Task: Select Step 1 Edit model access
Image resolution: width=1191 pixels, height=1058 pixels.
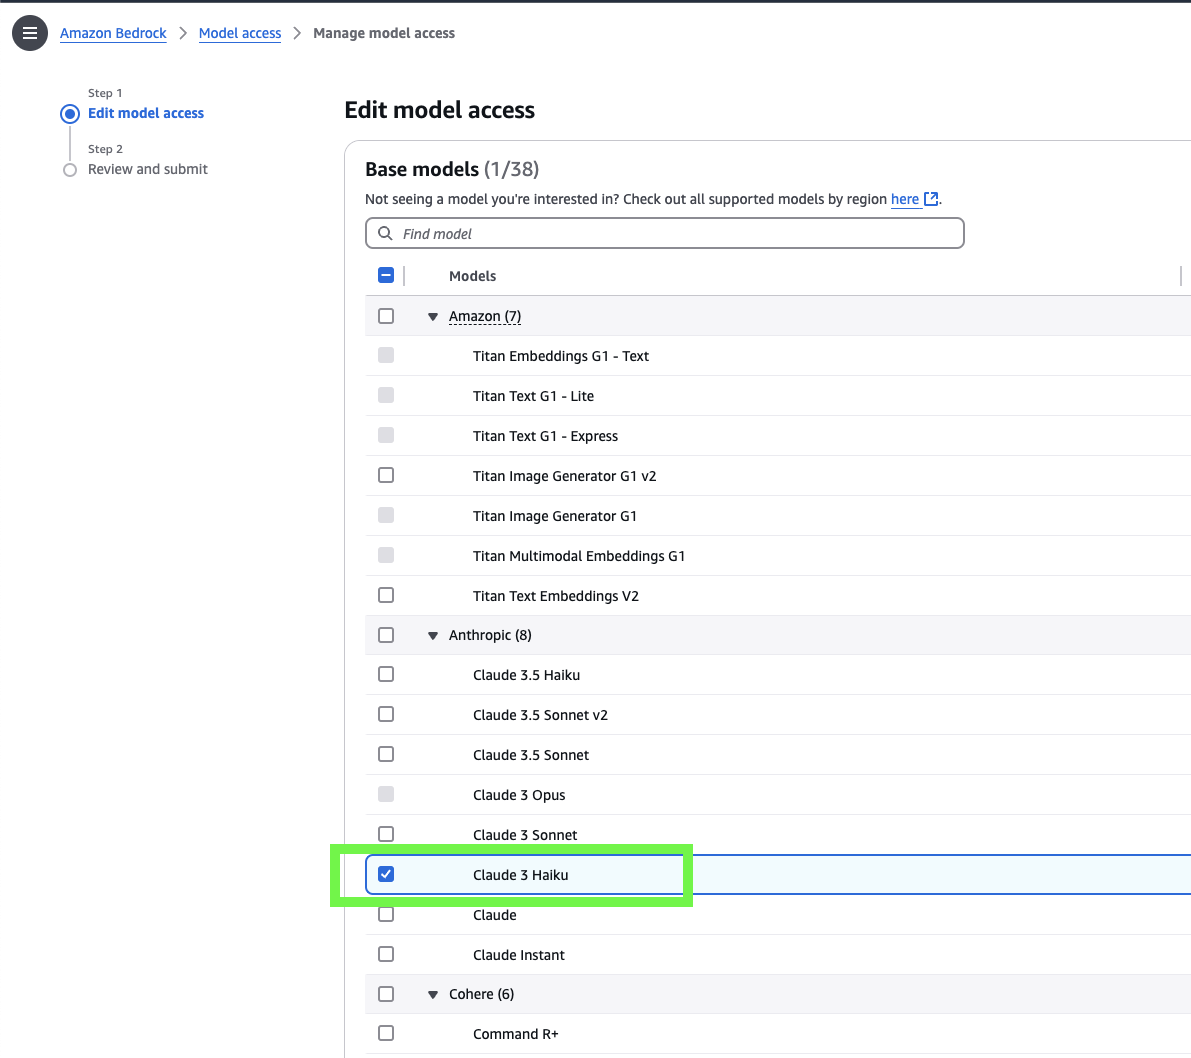Action: tap(146, 113)
